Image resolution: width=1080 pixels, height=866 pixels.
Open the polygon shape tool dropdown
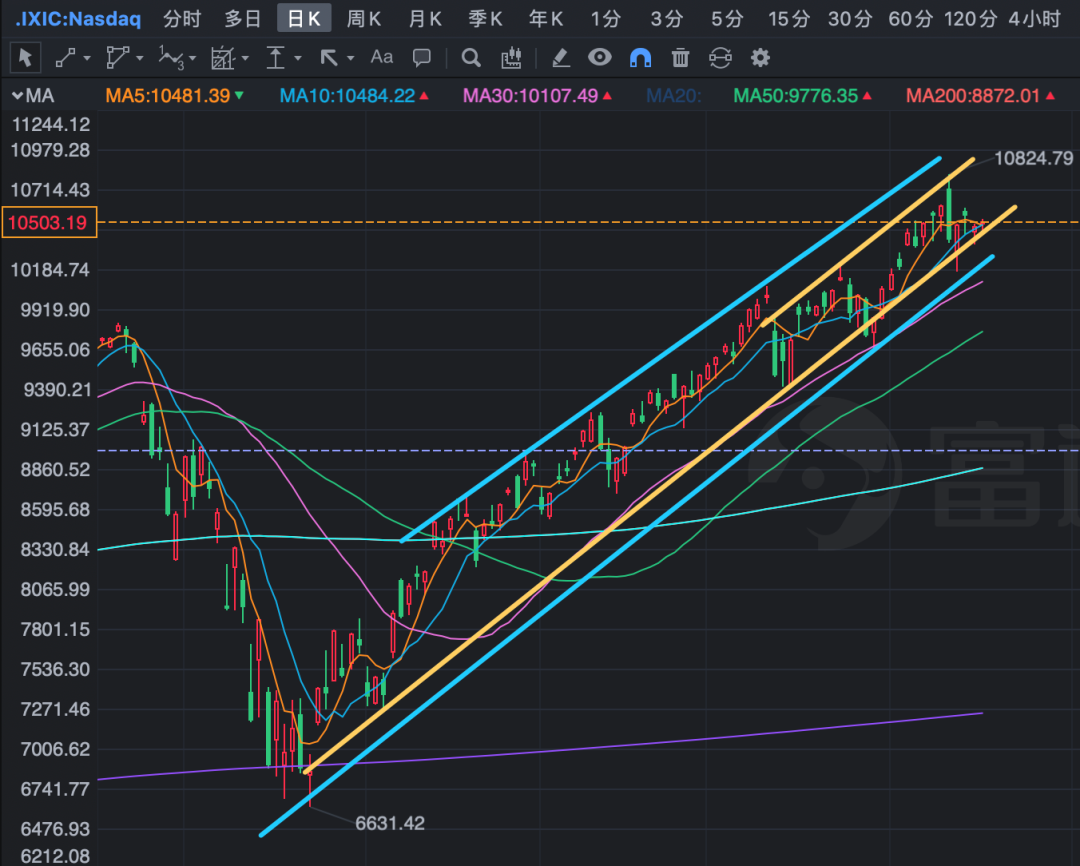tap(125, 58)
